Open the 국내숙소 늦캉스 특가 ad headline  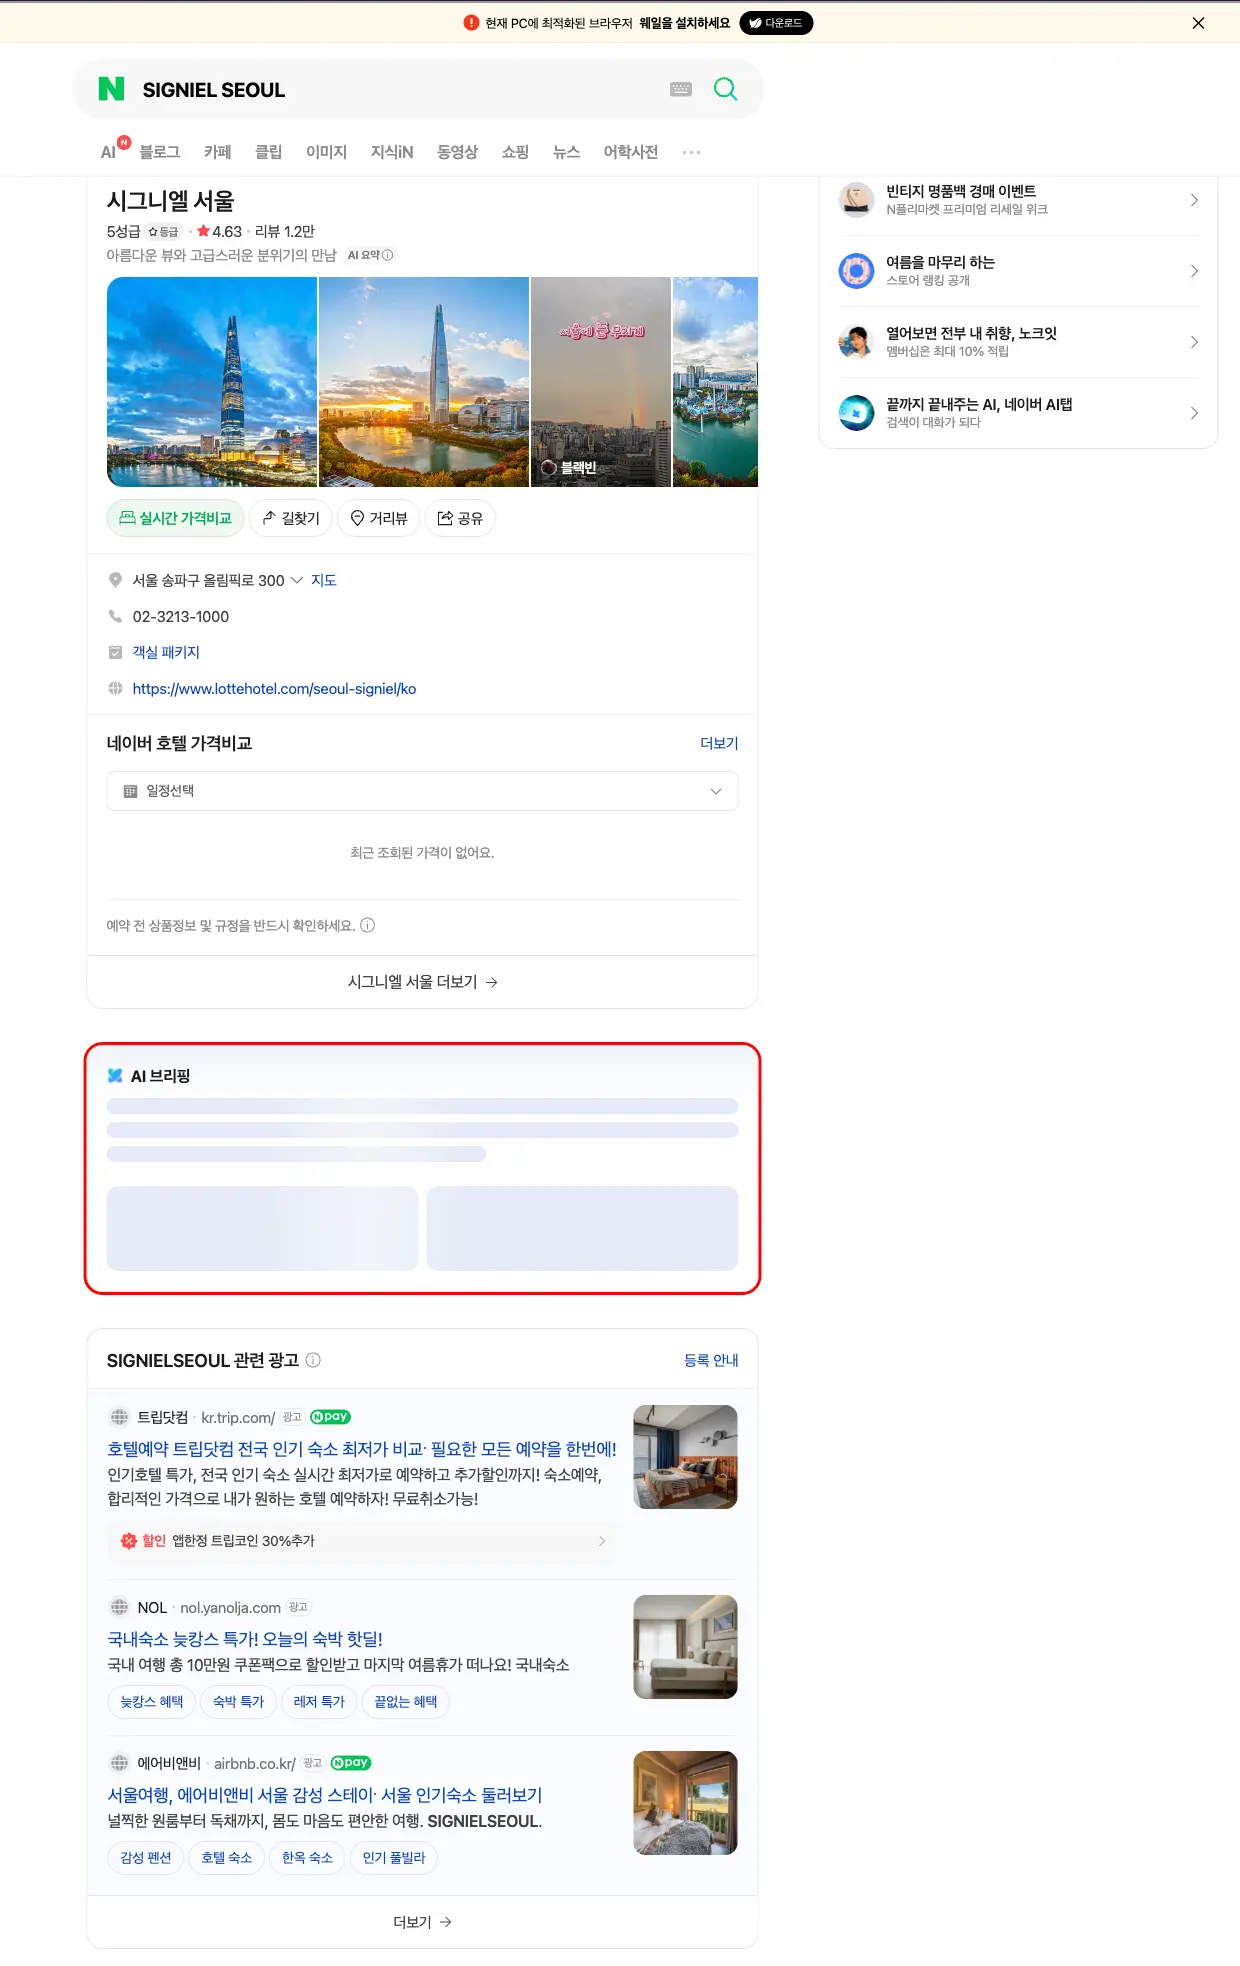pos(245,1639)
